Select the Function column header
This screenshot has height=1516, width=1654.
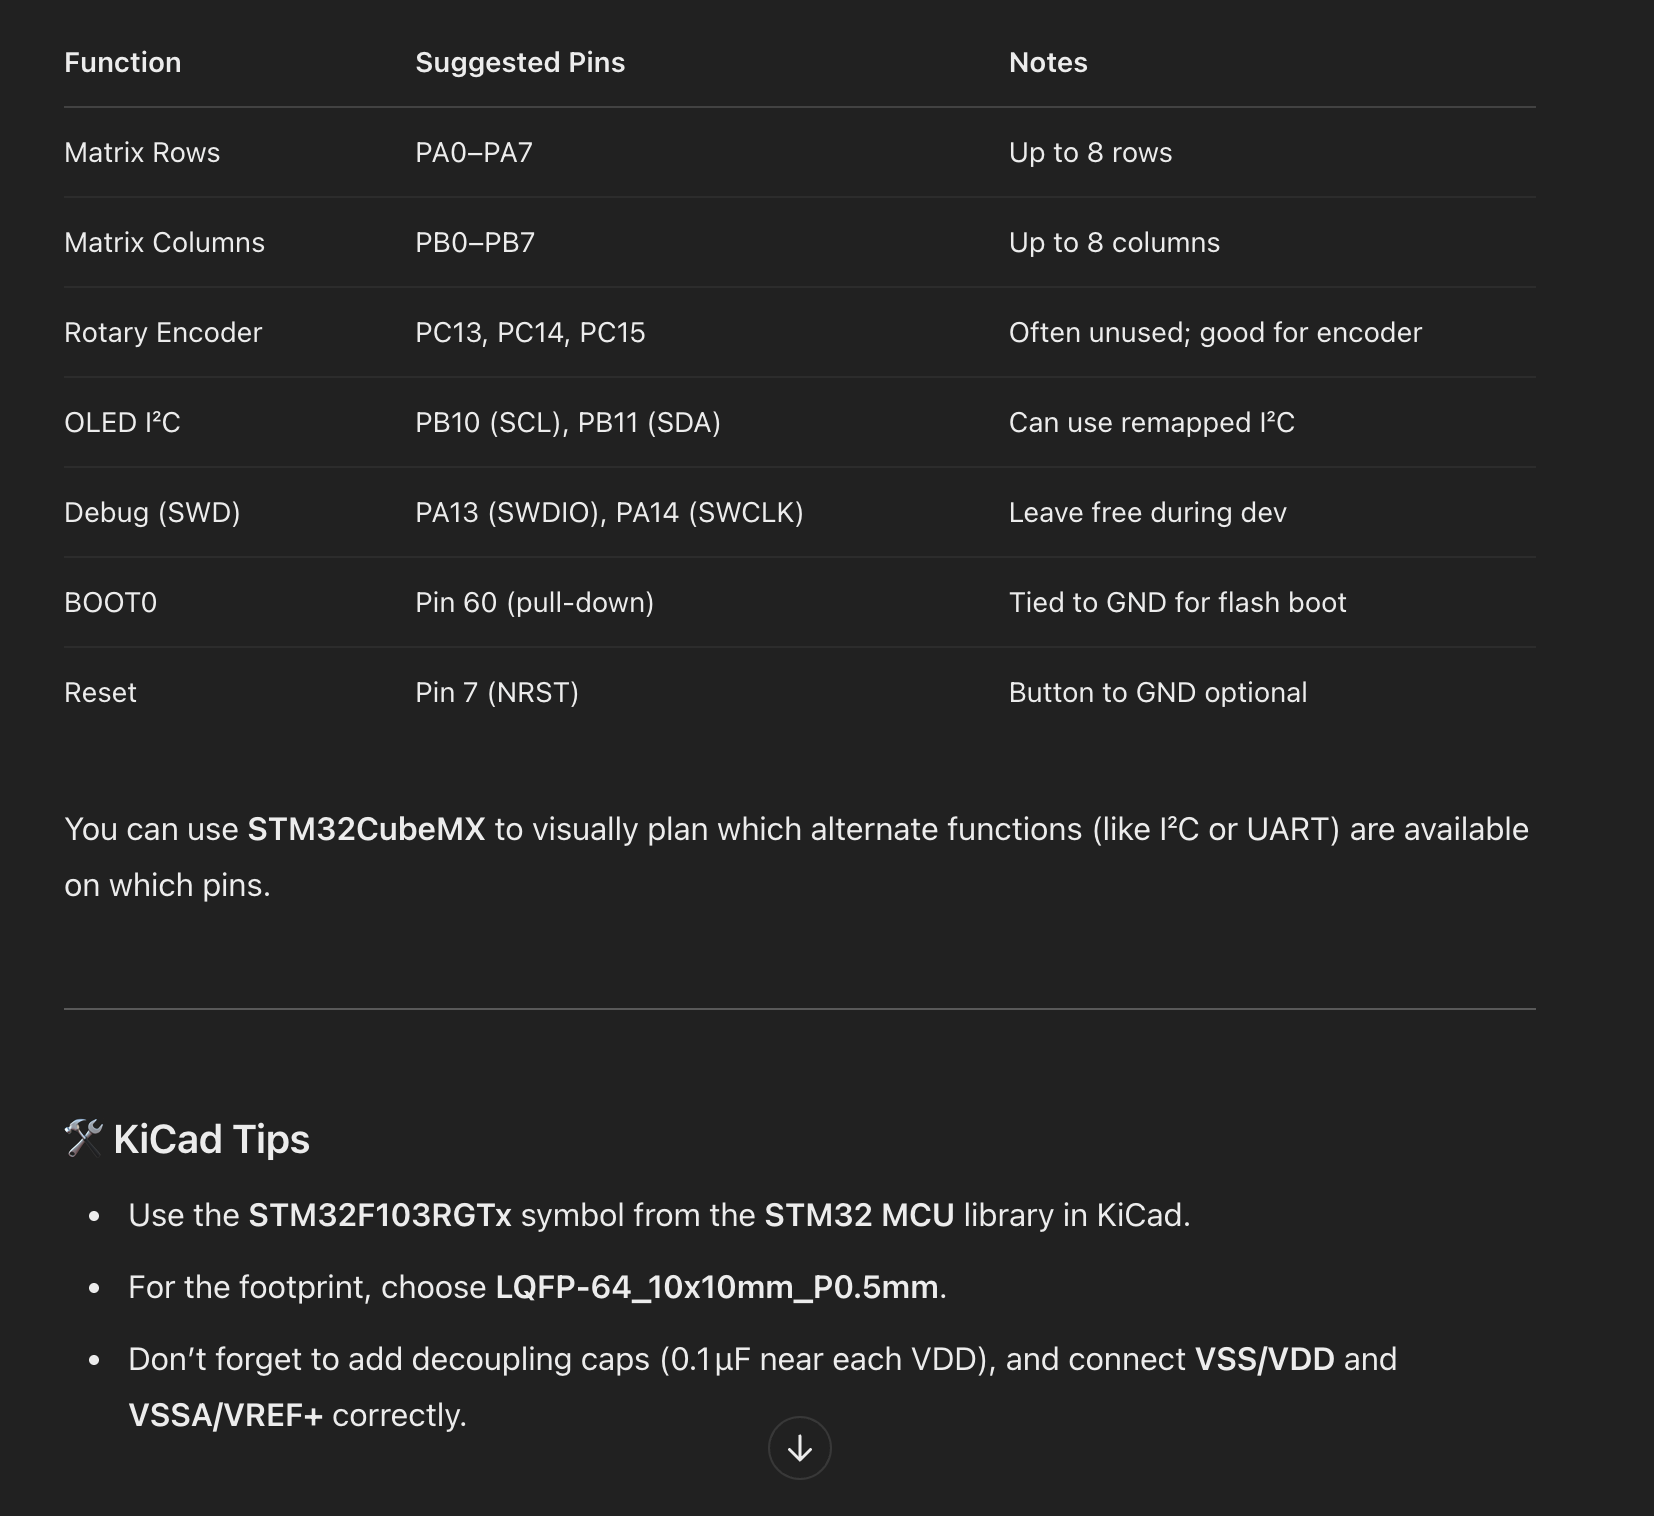coord(123,62)
